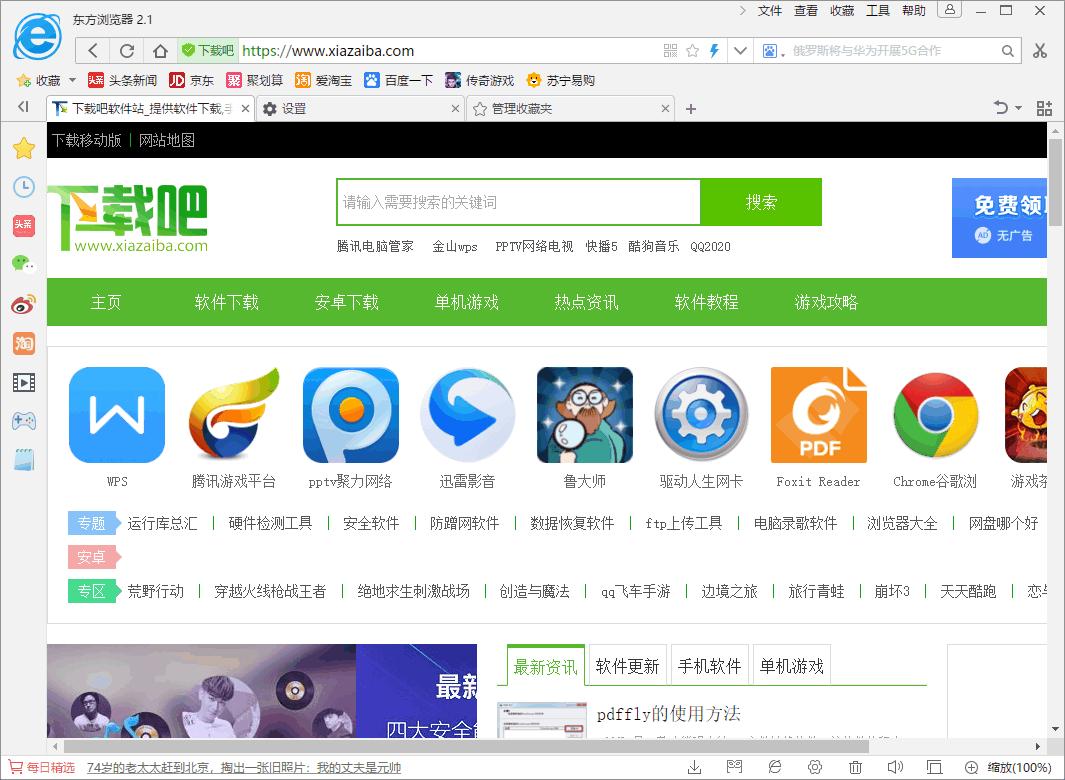Open the notepad sidebar icon
The height and width of the screenshot is (780, 1065).
coord(24,460)
